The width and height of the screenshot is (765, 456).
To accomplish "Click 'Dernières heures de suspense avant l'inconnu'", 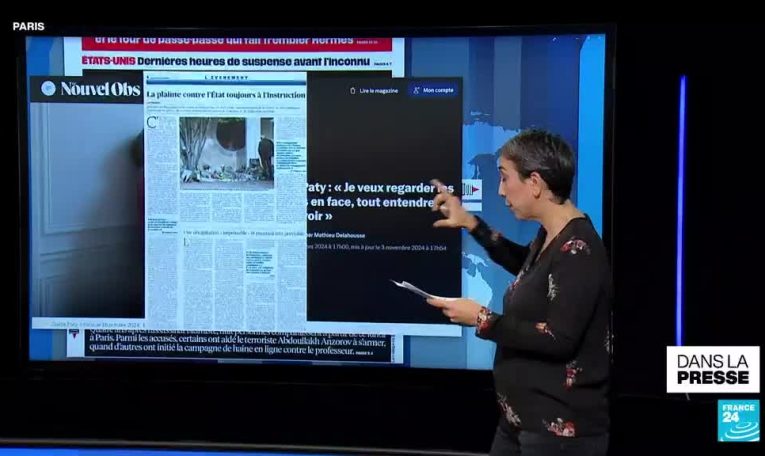I will [254, 61].
